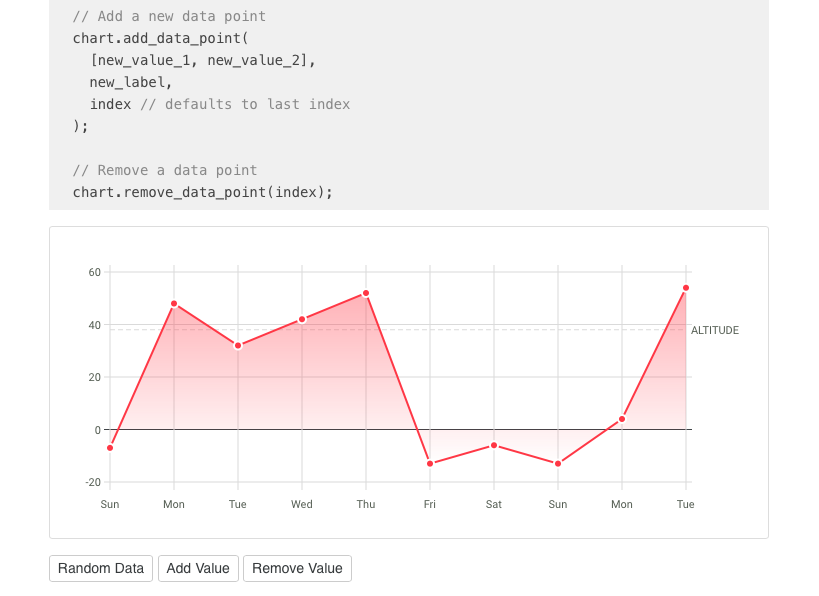Click the Sat data point below zero
819x596 pixels.
[x=493, y=444]
